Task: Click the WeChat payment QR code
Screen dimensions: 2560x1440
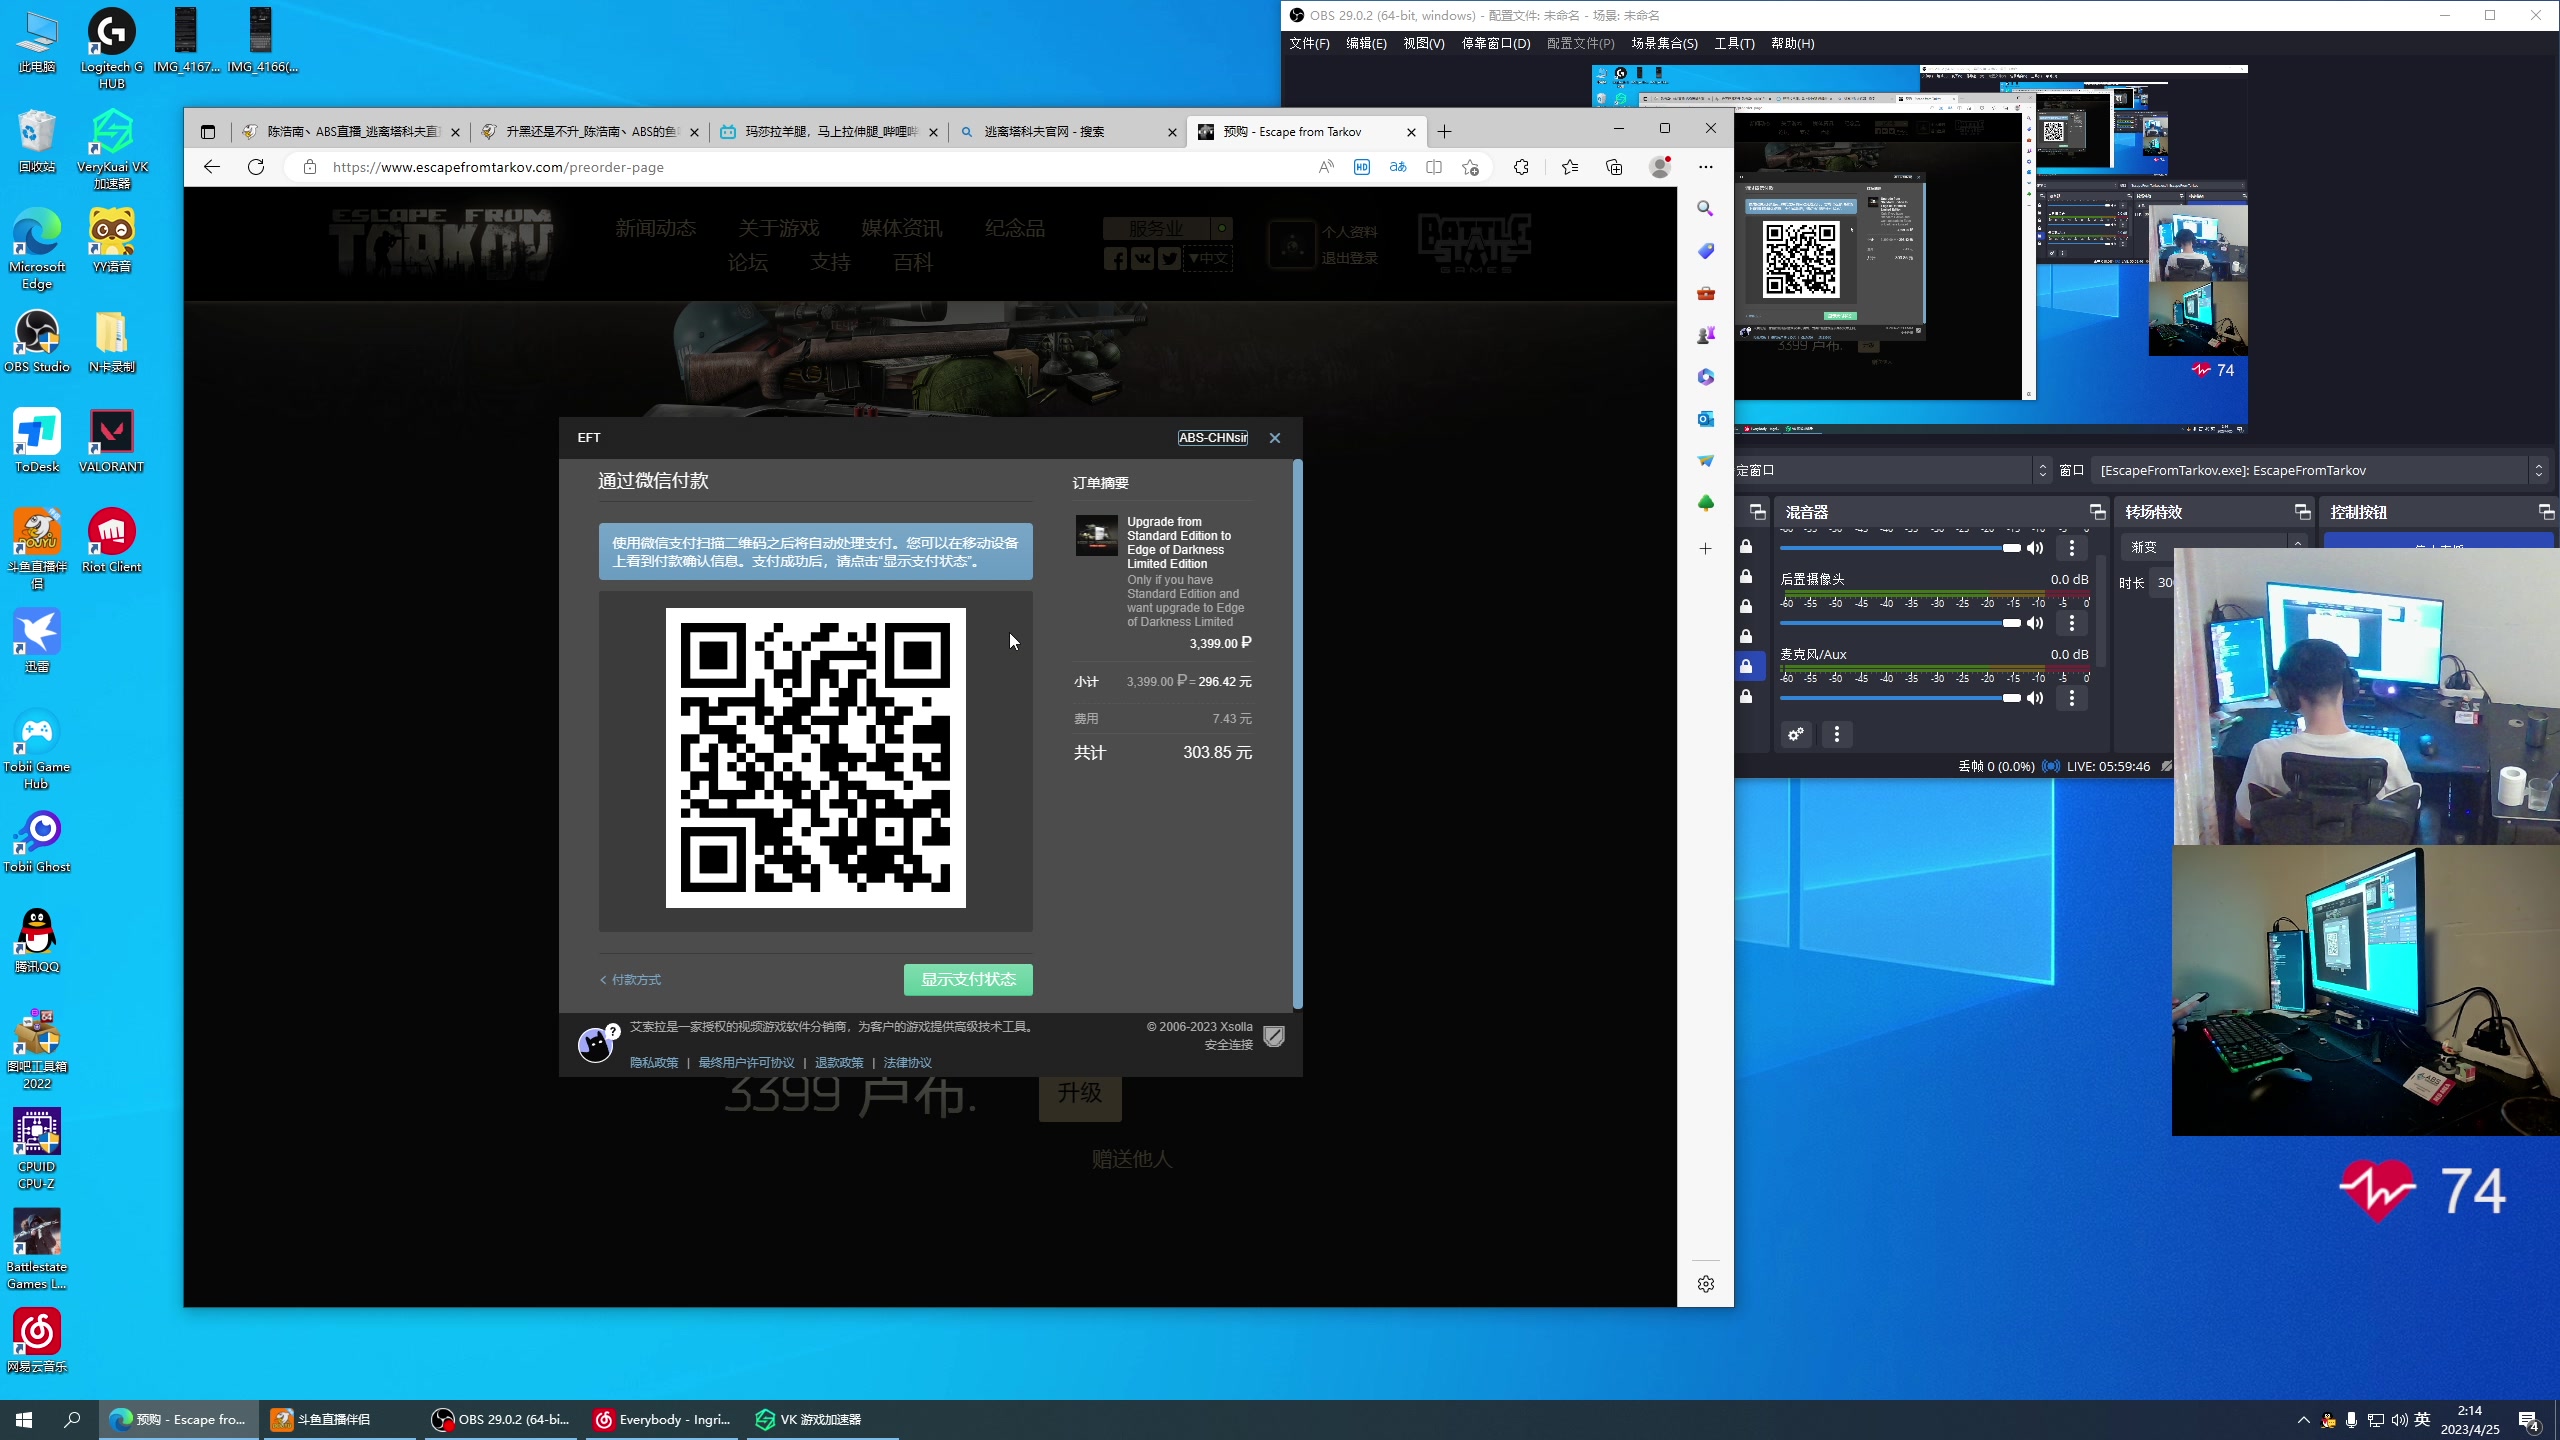Action: pyautogui.click(x=816, y=758)
